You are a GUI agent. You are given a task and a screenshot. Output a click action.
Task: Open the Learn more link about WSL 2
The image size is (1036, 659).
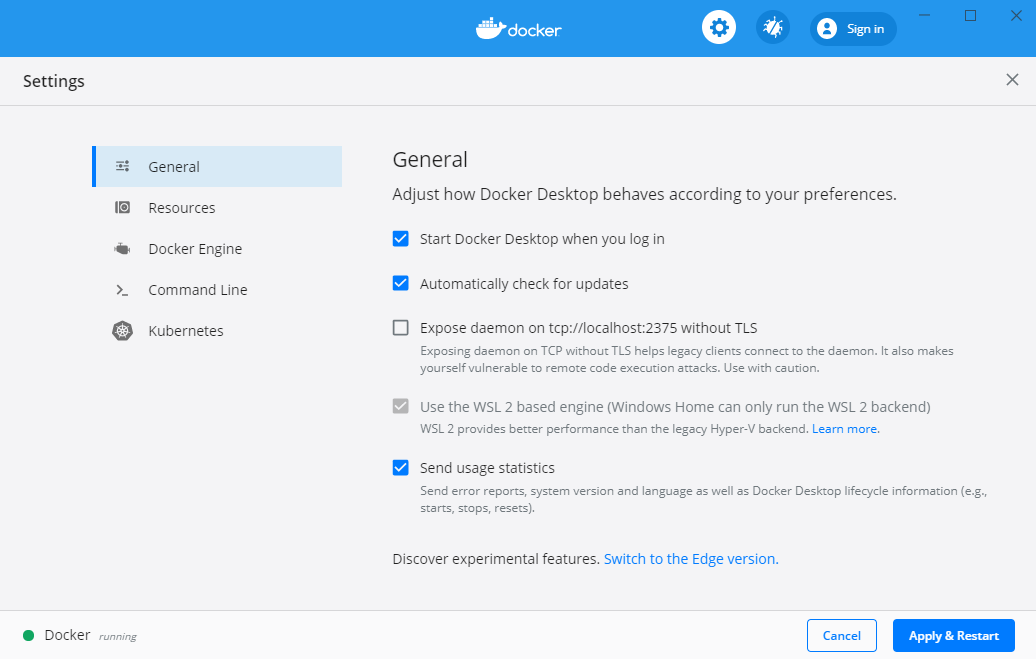(843, 428)
